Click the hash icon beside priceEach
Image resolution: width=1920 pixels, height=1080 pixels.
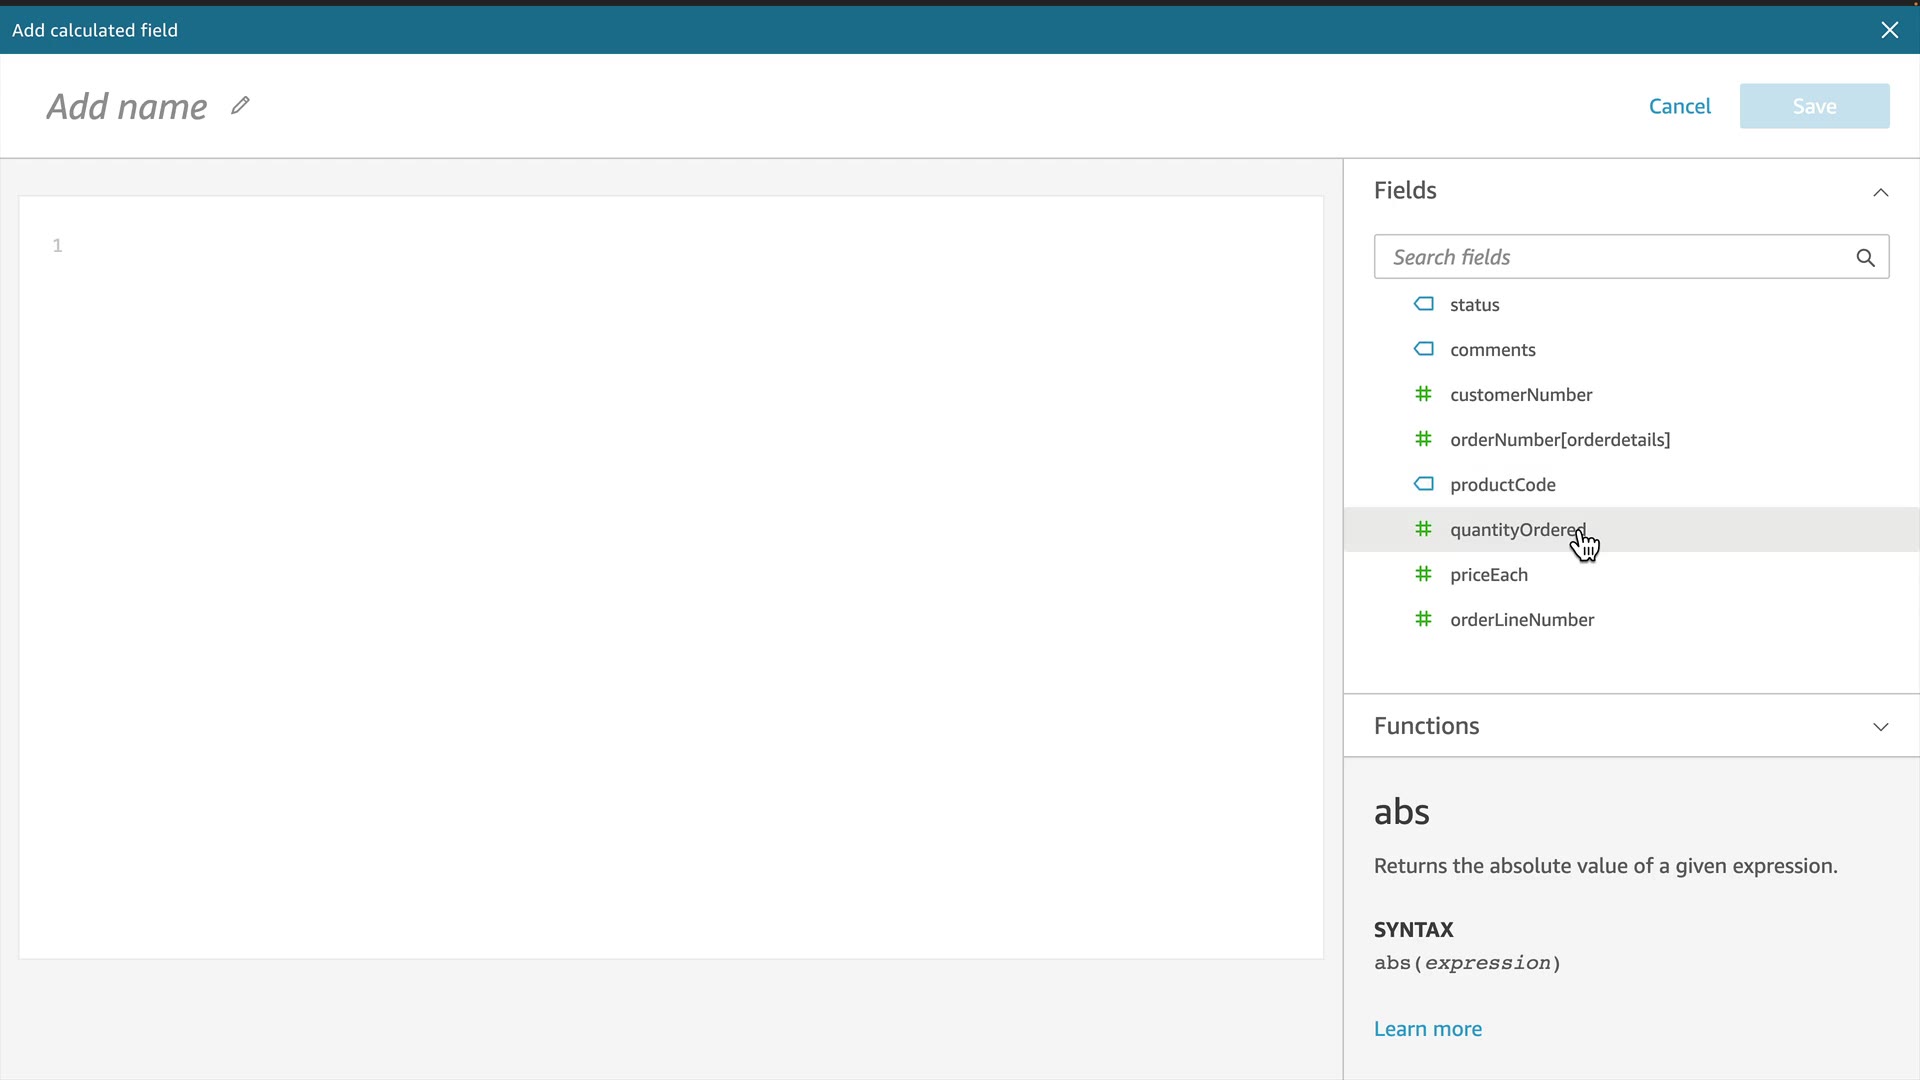coord(1423,574)
